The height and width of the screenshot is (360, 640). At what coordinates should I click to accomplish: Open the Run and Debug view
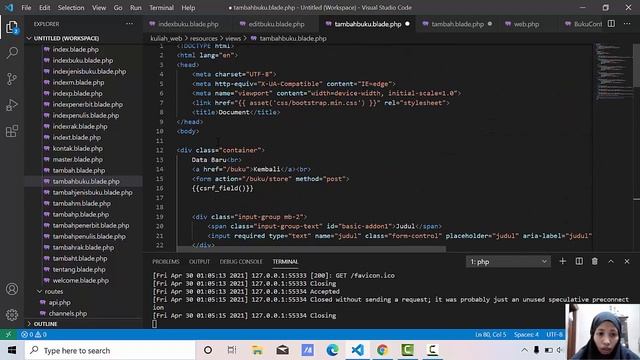tap(12, 105)
